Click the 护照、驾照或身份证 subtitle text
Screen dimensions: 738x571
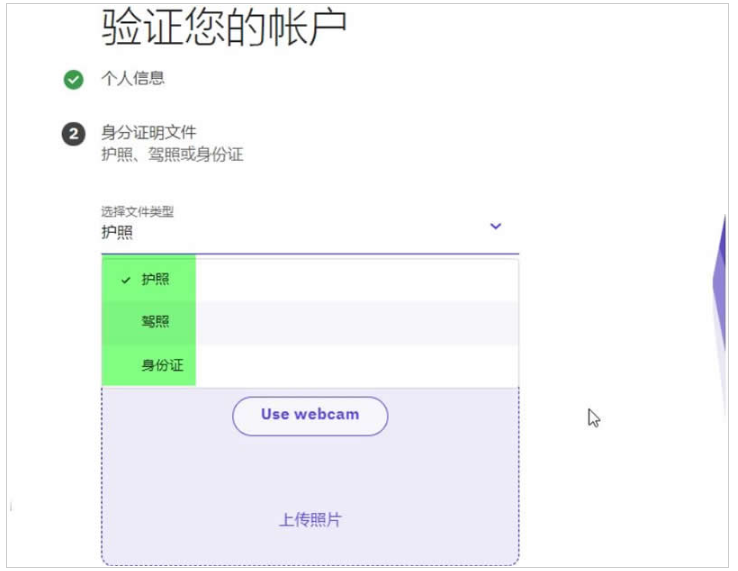[x=172, y=155]
